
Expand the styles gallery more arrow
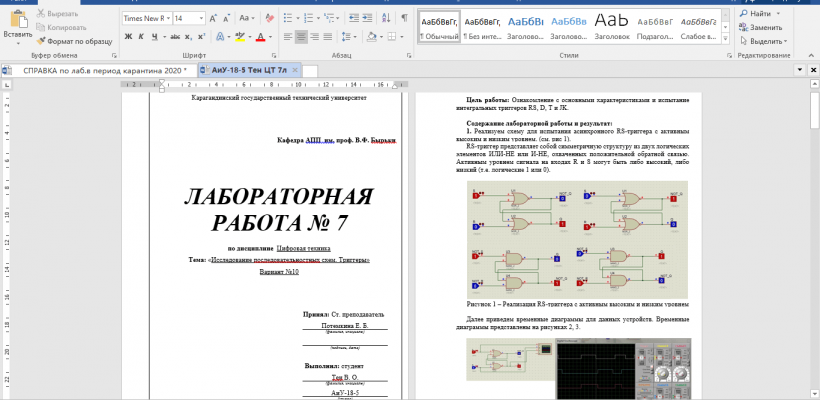[x=725, y=38]
